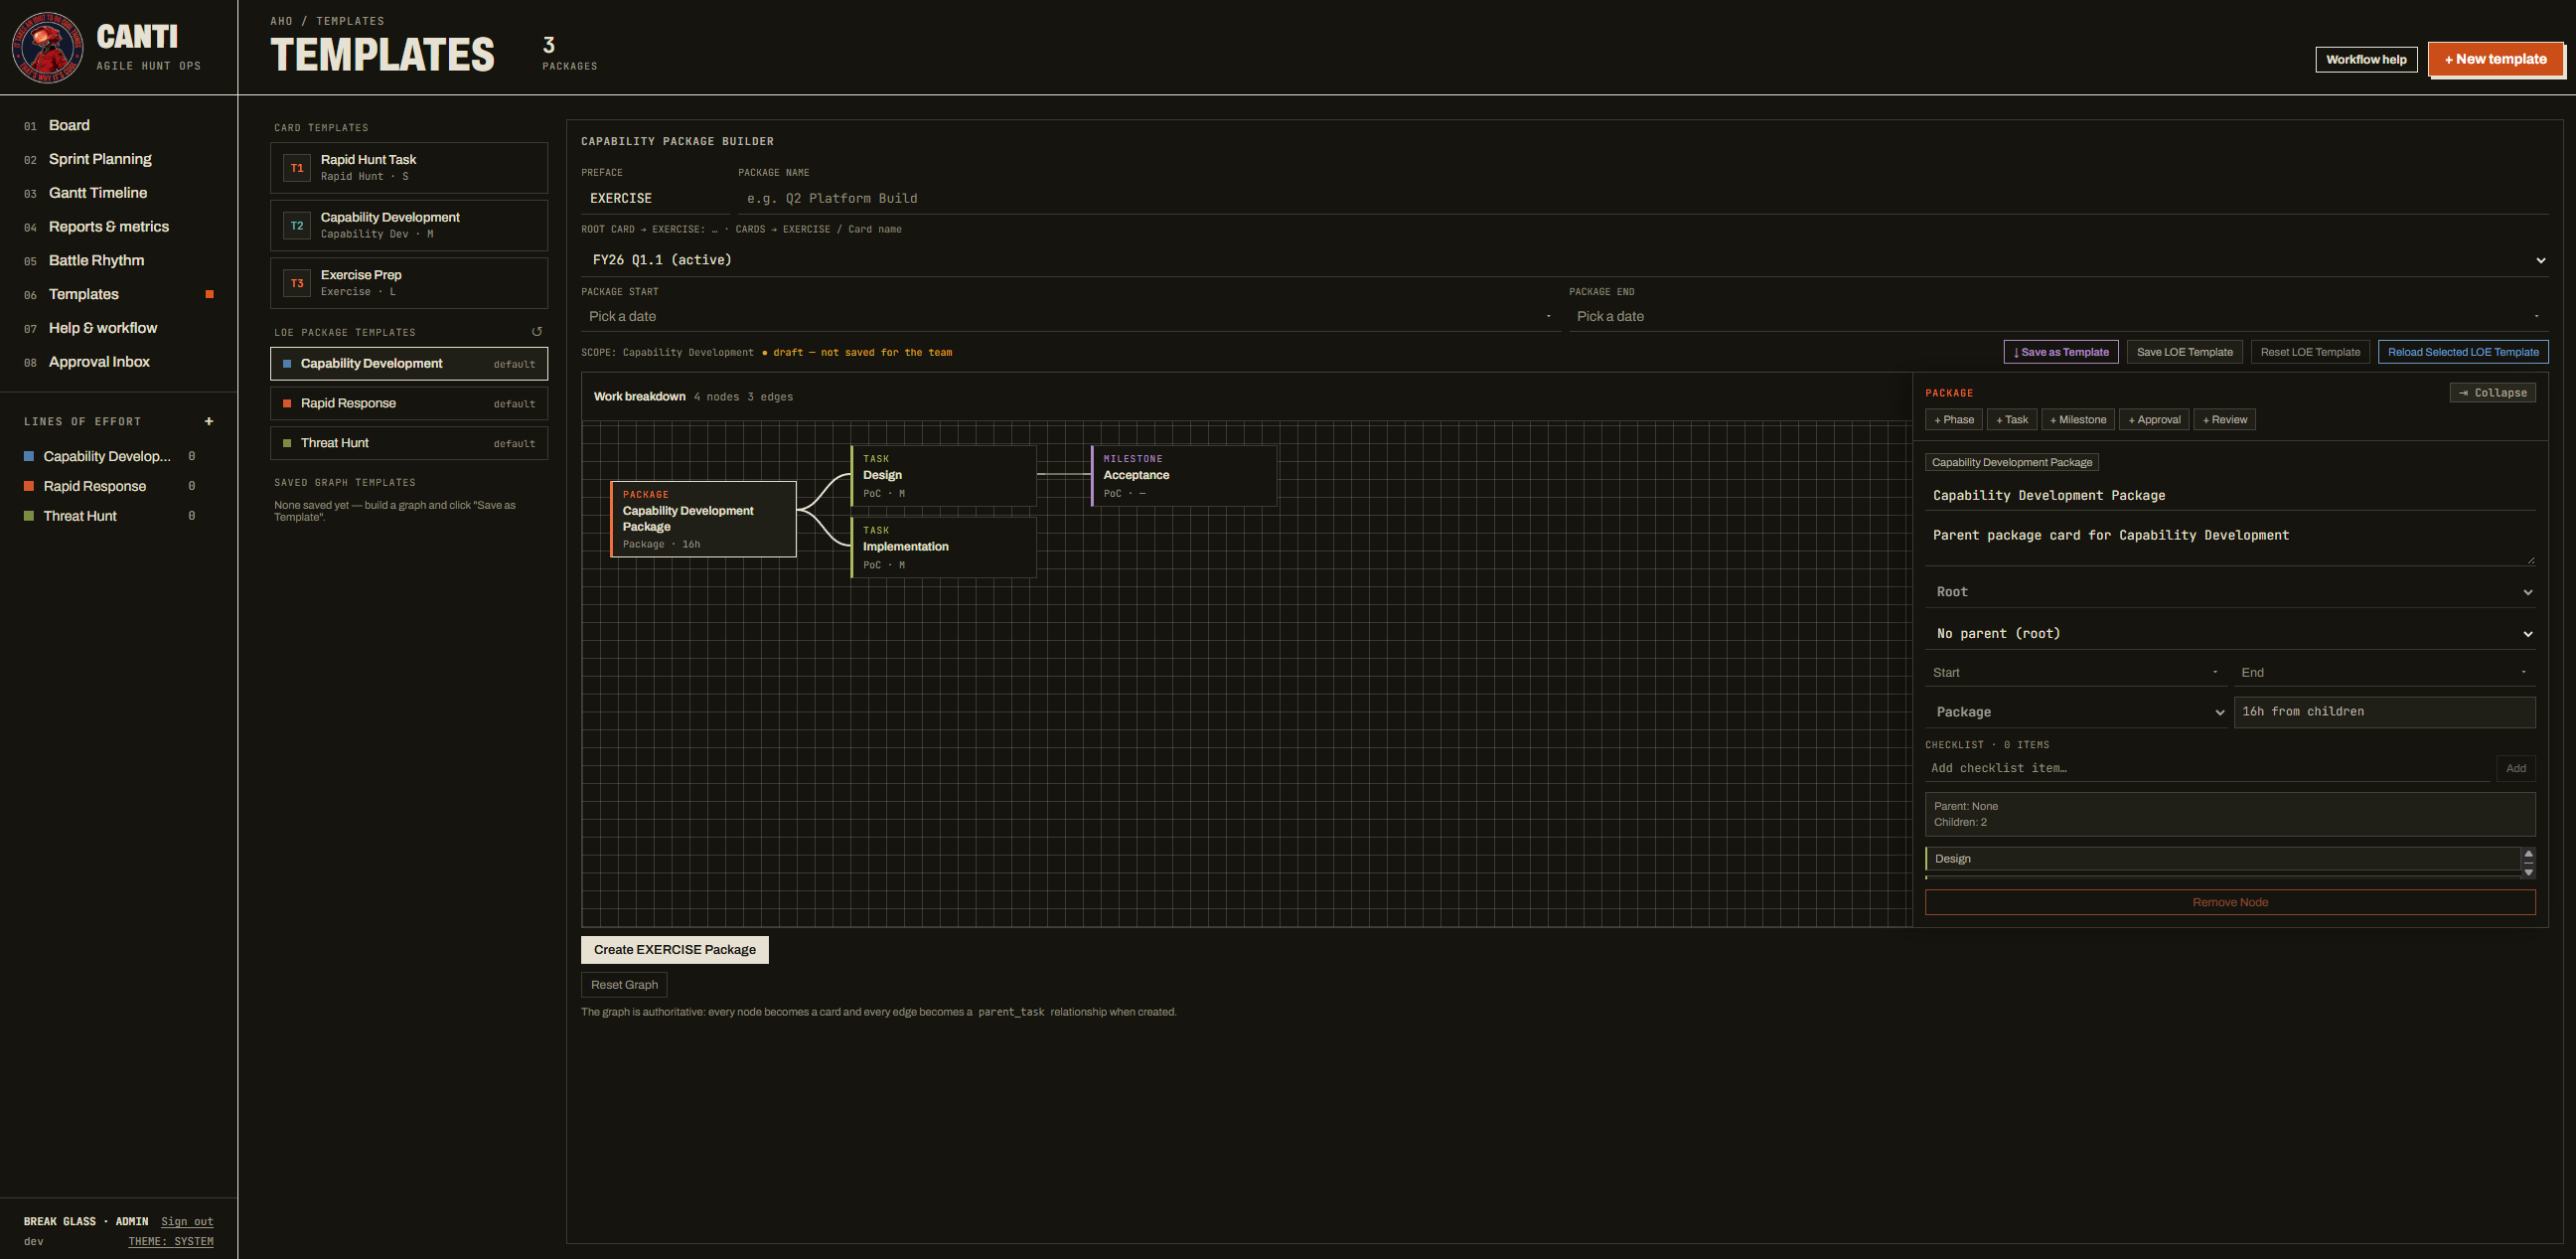Select the Design task node
Viewport: 2576px width, 1259px height.
(x=943, y=476)
